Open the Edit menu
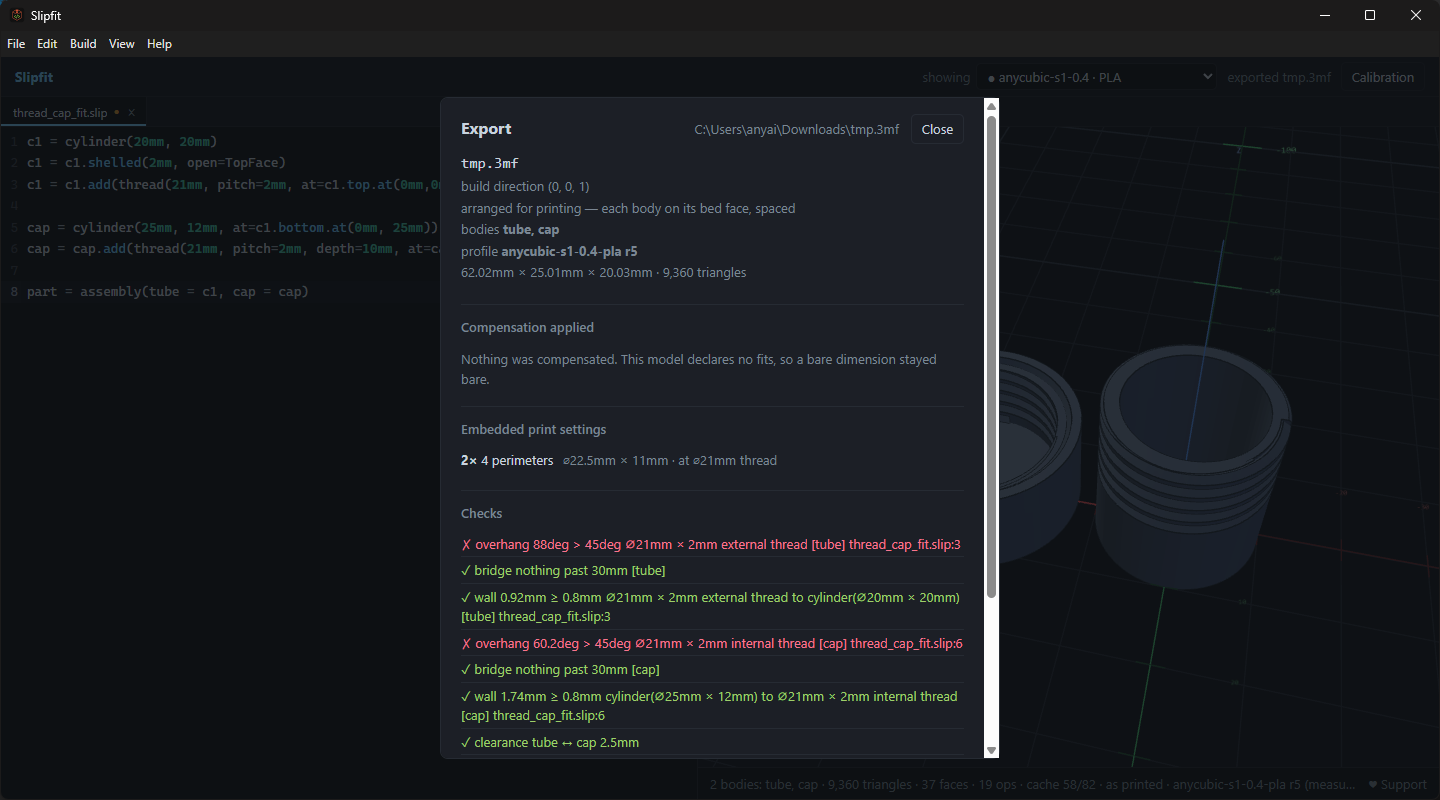 pos(47,44)
